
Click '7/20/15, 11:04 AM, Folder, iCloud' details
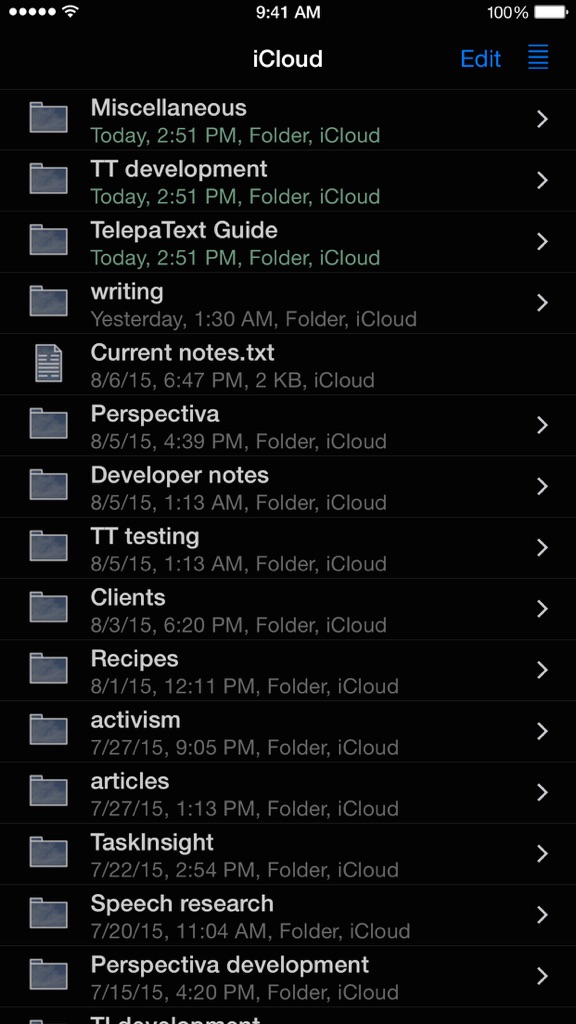250,932
